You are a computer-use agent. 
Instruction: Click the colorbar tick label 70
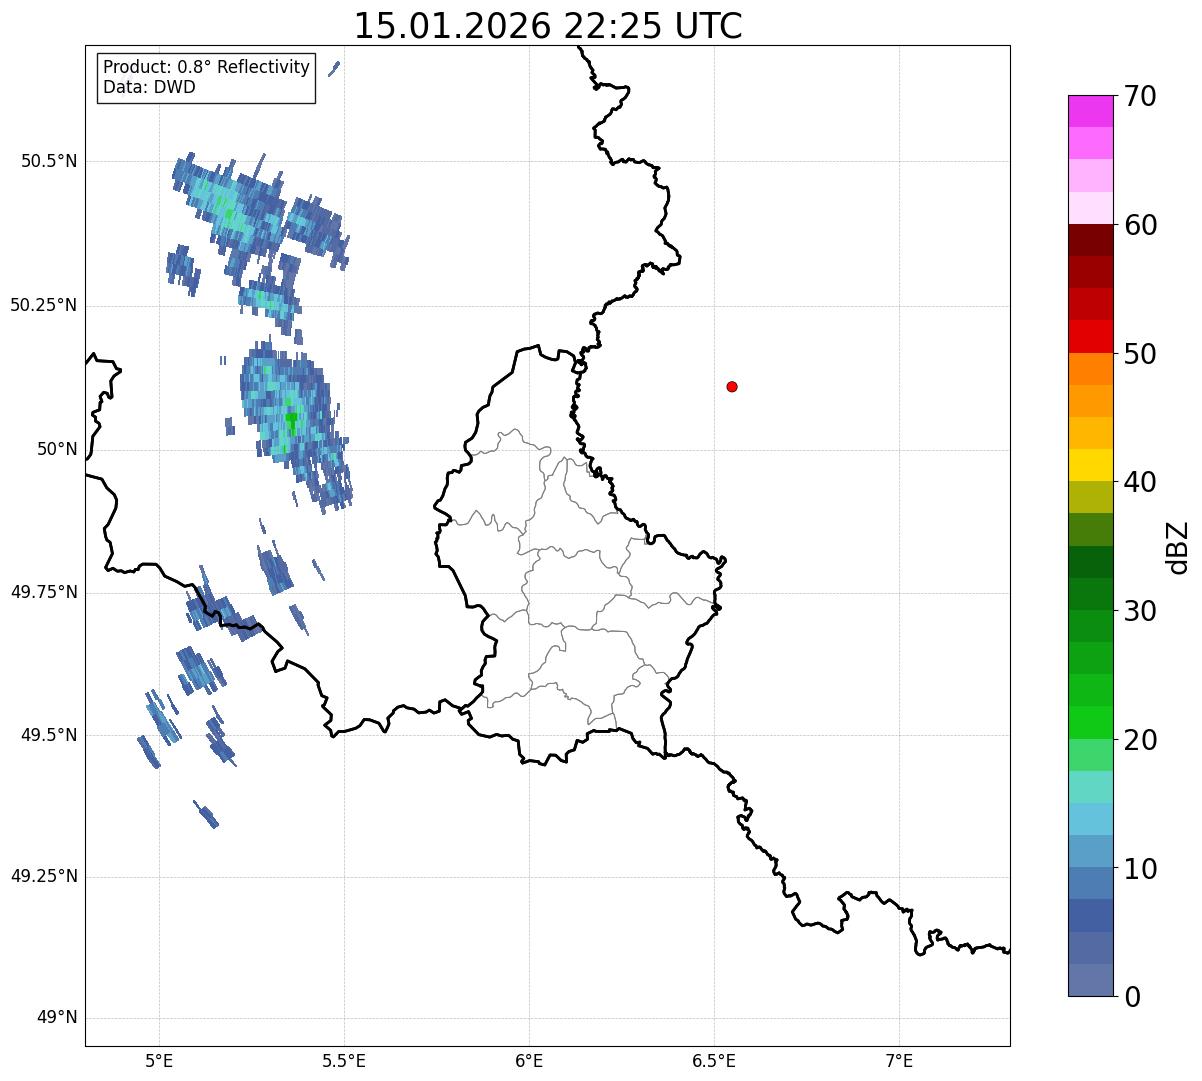1141,96
